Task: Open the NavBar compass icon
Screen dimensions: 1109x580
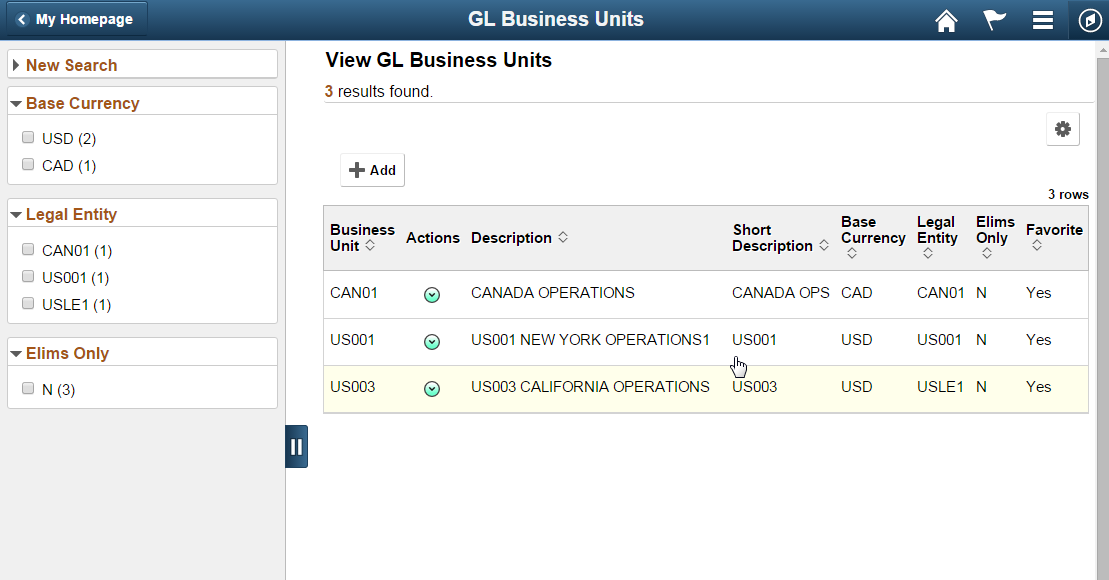Action: point(1089,20)
